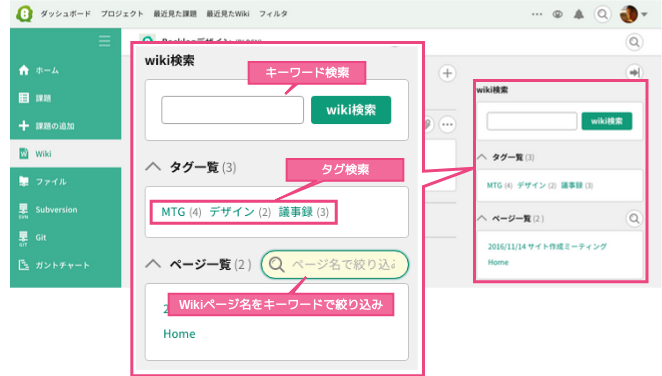
Task: Select 課題の追加 in sidebar
Action: tap(46, 126)
